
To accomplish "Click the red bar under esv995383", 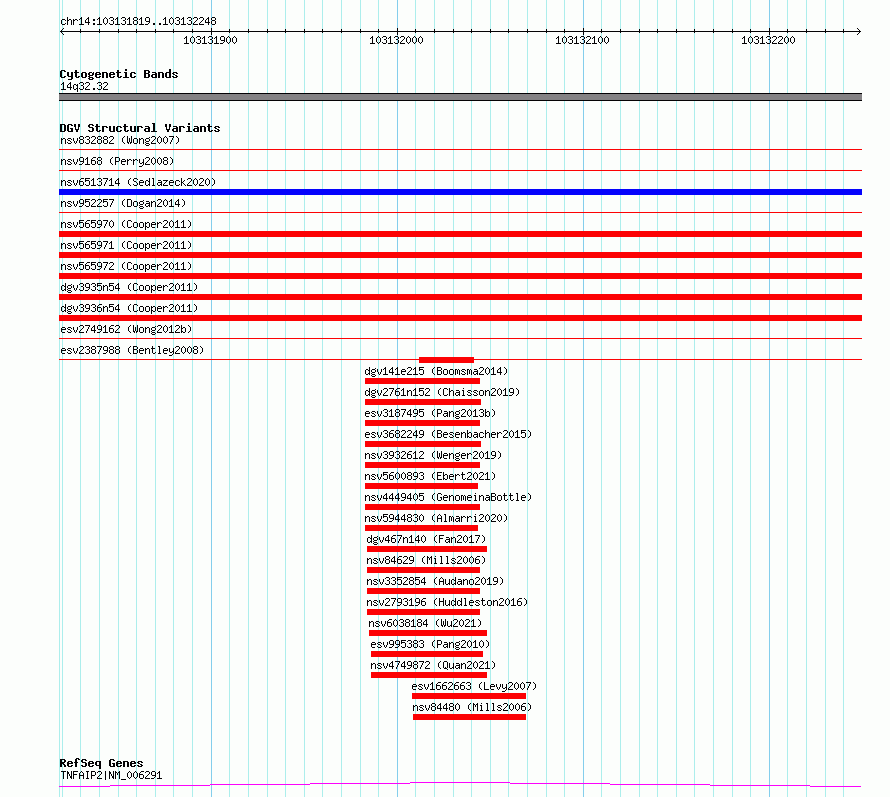I will tap(427, 654).
